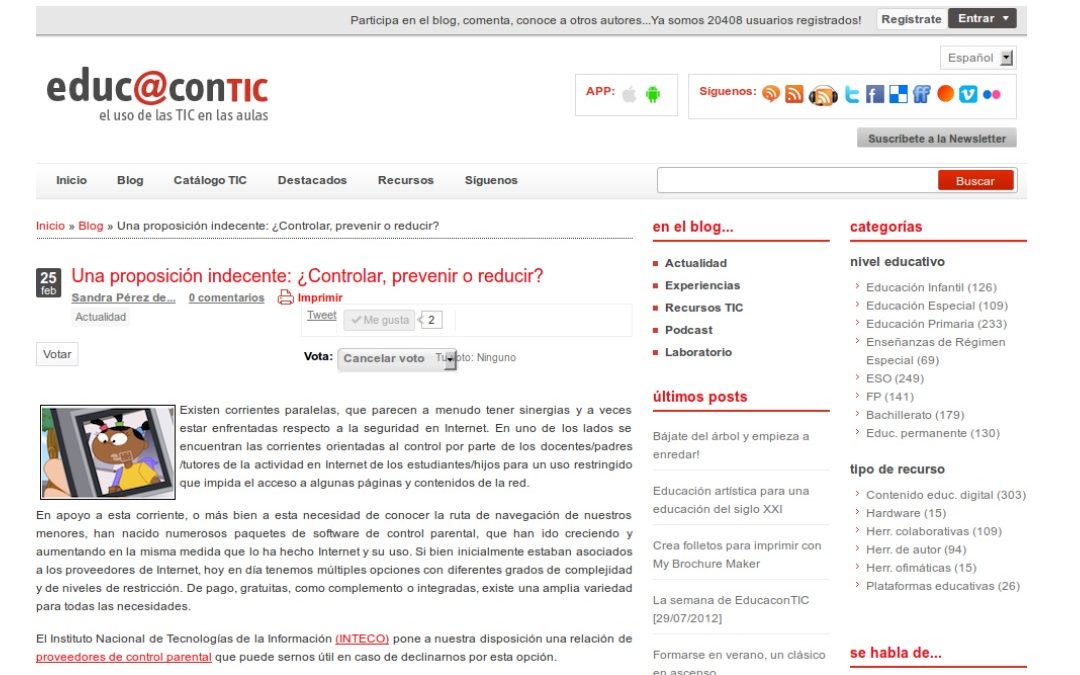Focus the site search text field
The image size is (1080, 675).
798,180
